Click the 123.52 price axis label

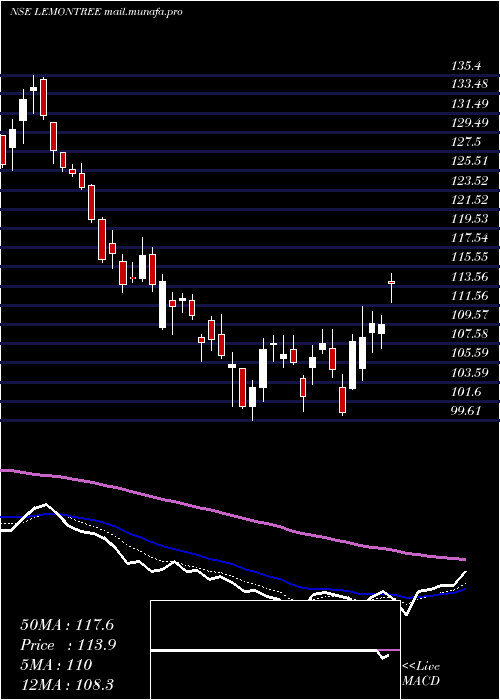coord(470,180)
